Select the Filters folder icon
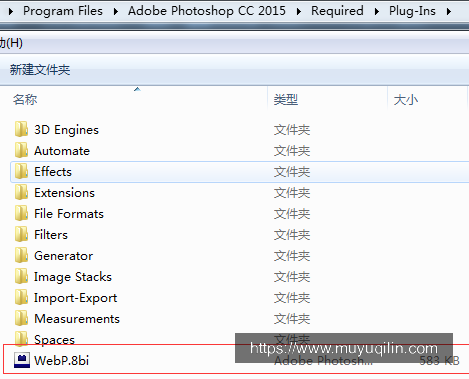The image size is (469, 379). (21, 234)
